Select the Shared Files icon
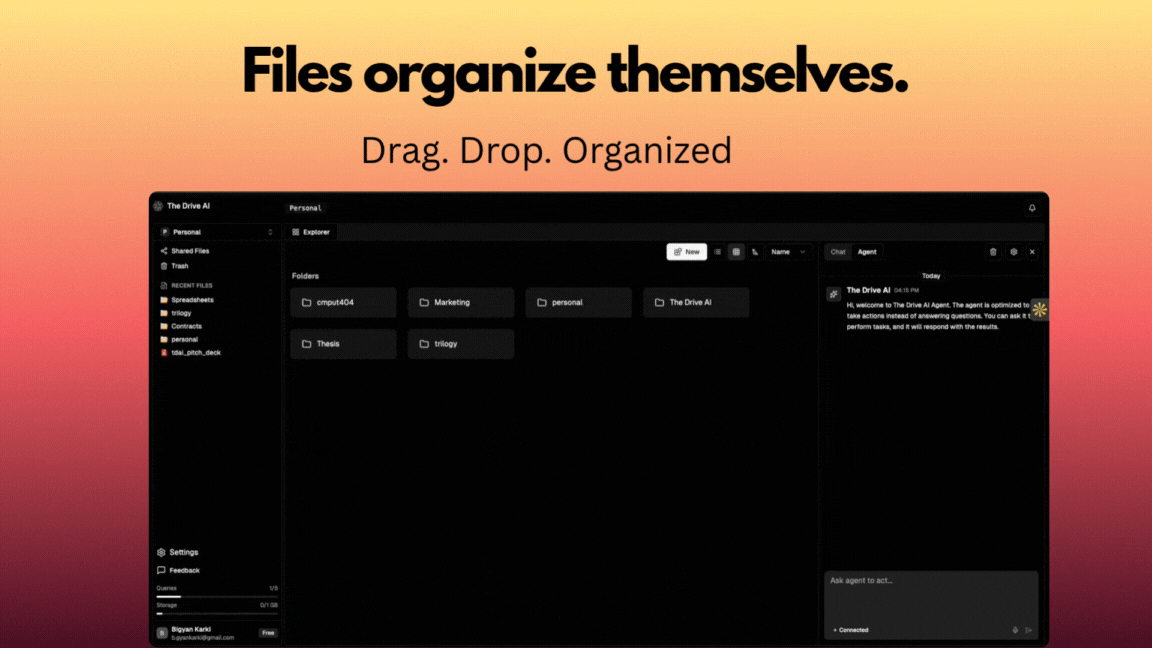 click(x=164, y=251)
